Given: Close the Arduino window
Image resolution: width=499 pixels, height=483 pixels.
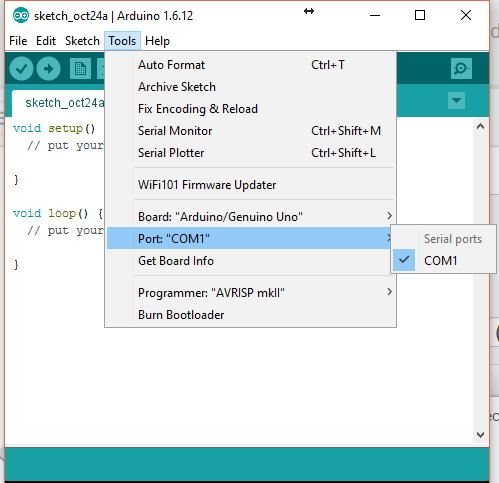Looking at the screenshot, I should (466, 15).
